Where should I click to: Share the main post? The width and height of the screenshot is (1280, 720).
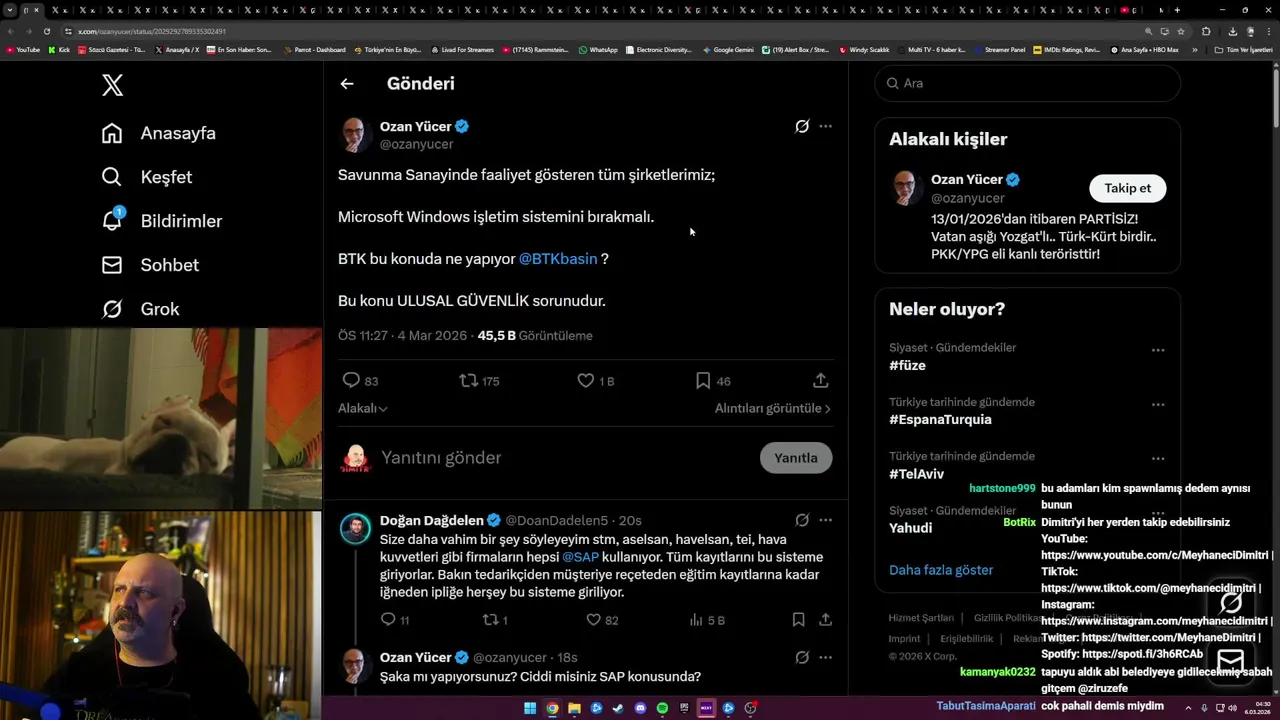(x=821, y=381)
